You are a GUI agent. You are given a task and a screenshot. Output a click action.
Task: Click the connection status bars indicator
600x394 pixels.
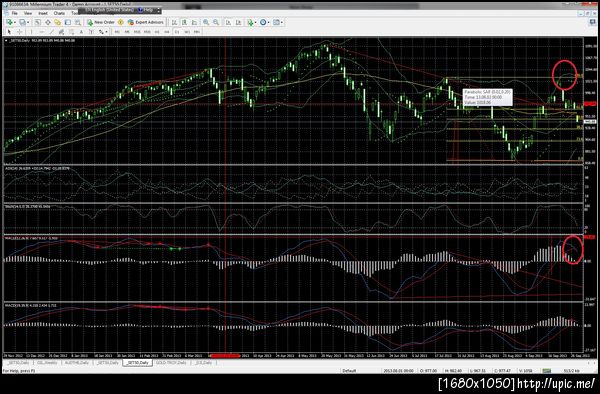tap(547, 370)
